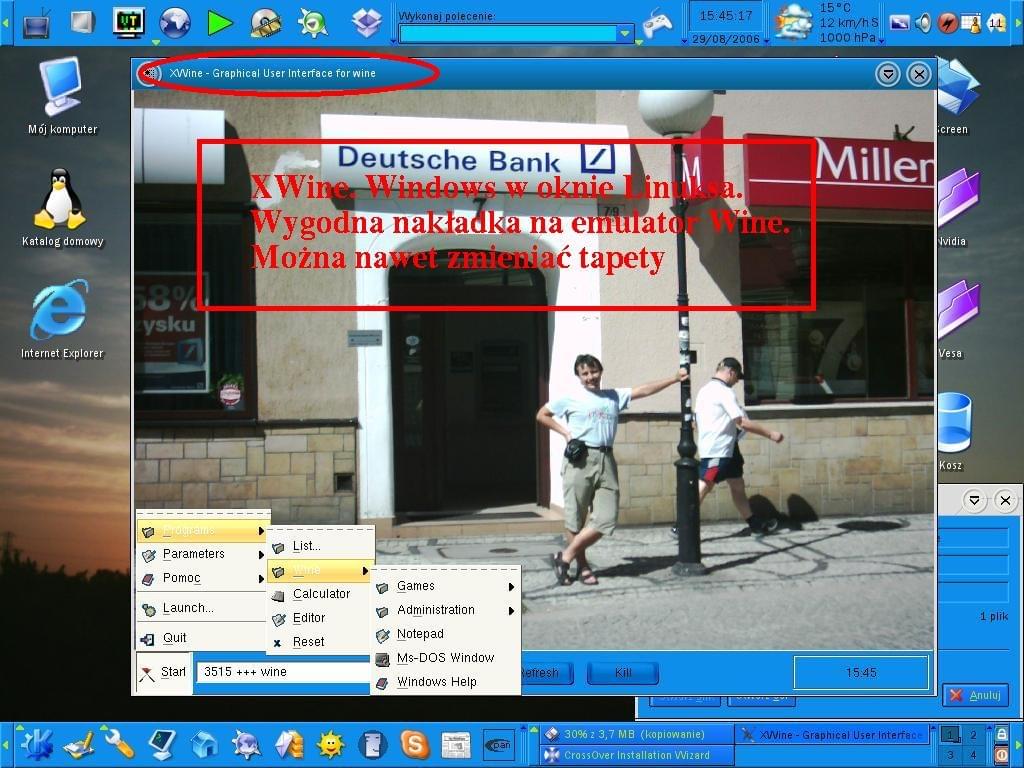Launch Notepad from Wine submenu
The image size is (1024, 768).
click(446, 634)
